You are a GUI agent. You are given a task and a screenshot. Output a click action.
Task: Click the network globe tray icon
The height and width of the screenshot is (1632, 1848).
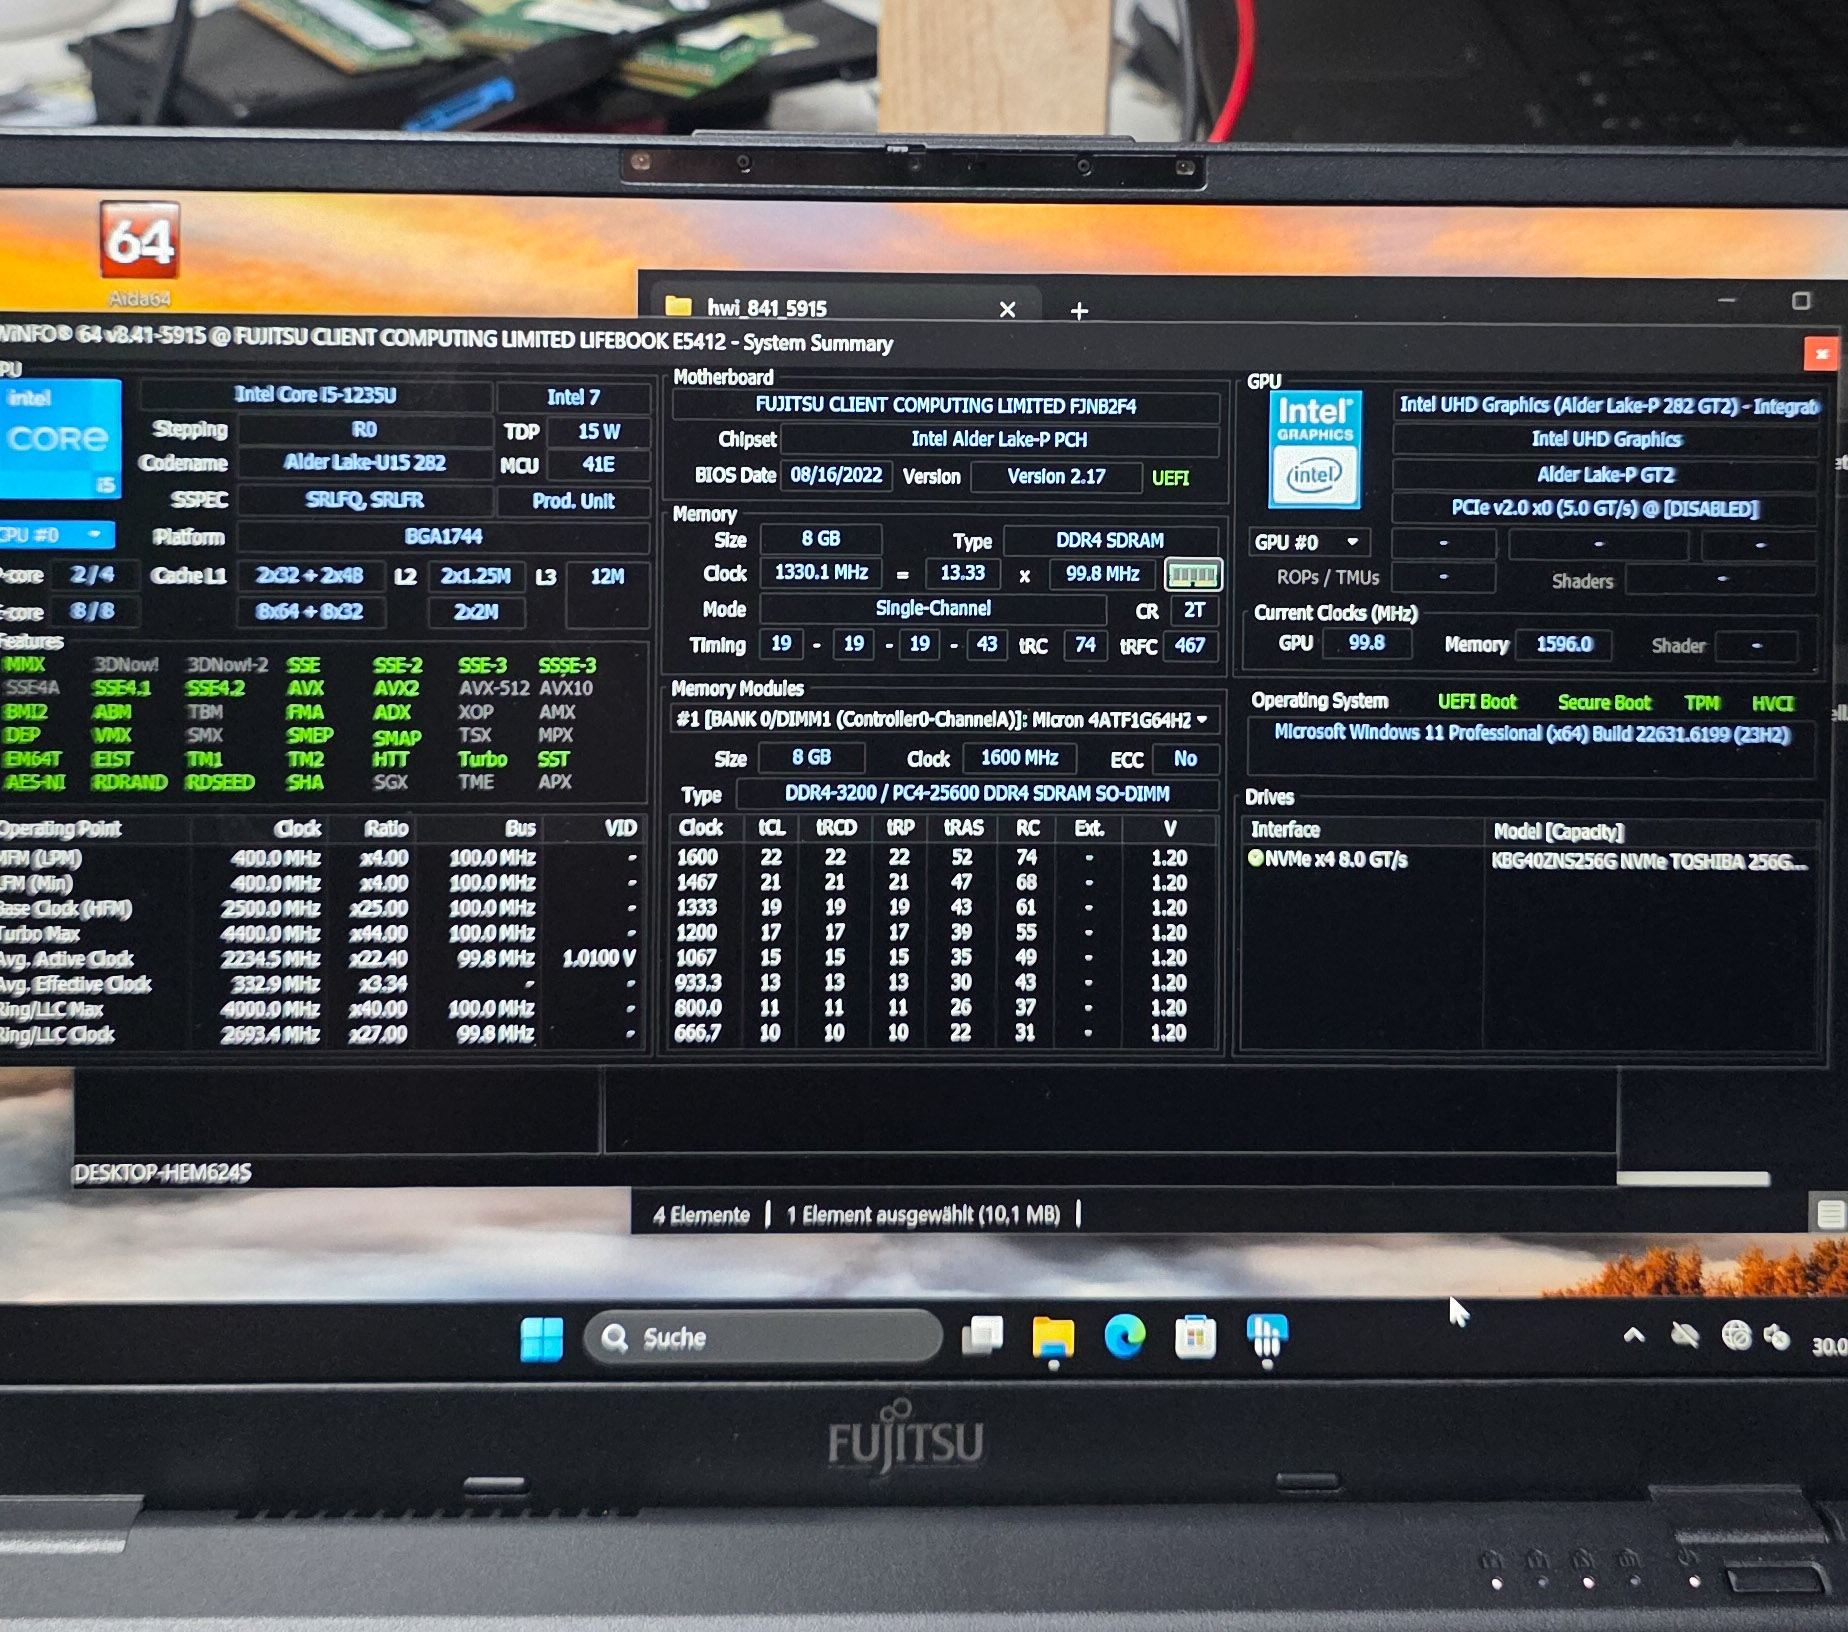[x=1736, y=1335]
